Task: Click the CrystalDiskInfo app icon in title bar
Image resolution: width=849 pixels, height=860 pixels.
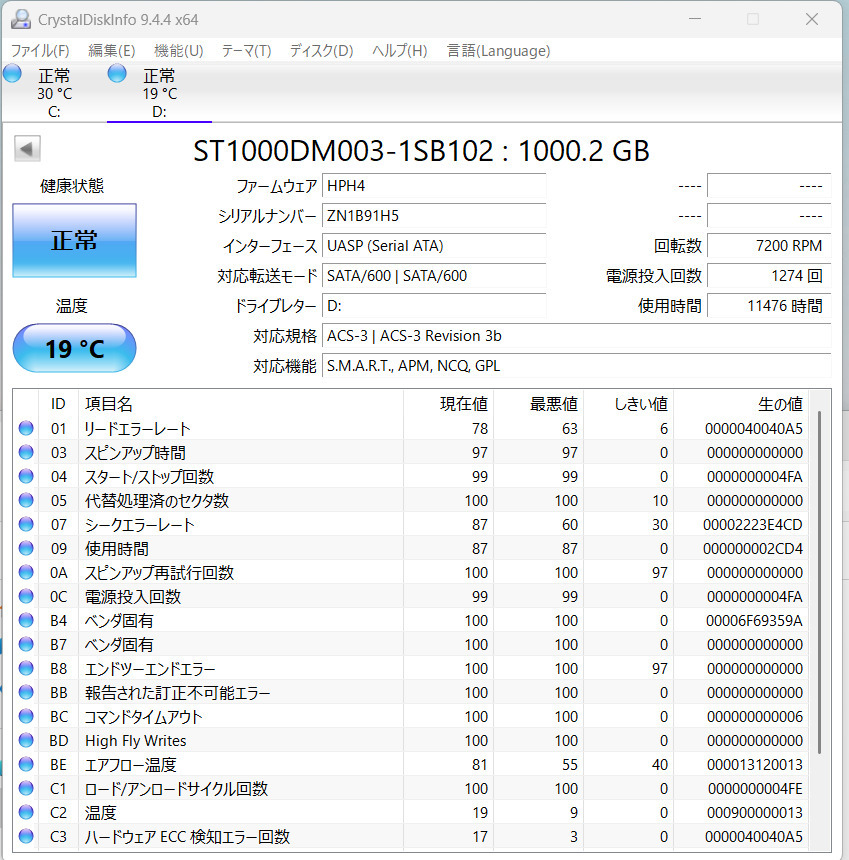Action: [x=21, y=19]
